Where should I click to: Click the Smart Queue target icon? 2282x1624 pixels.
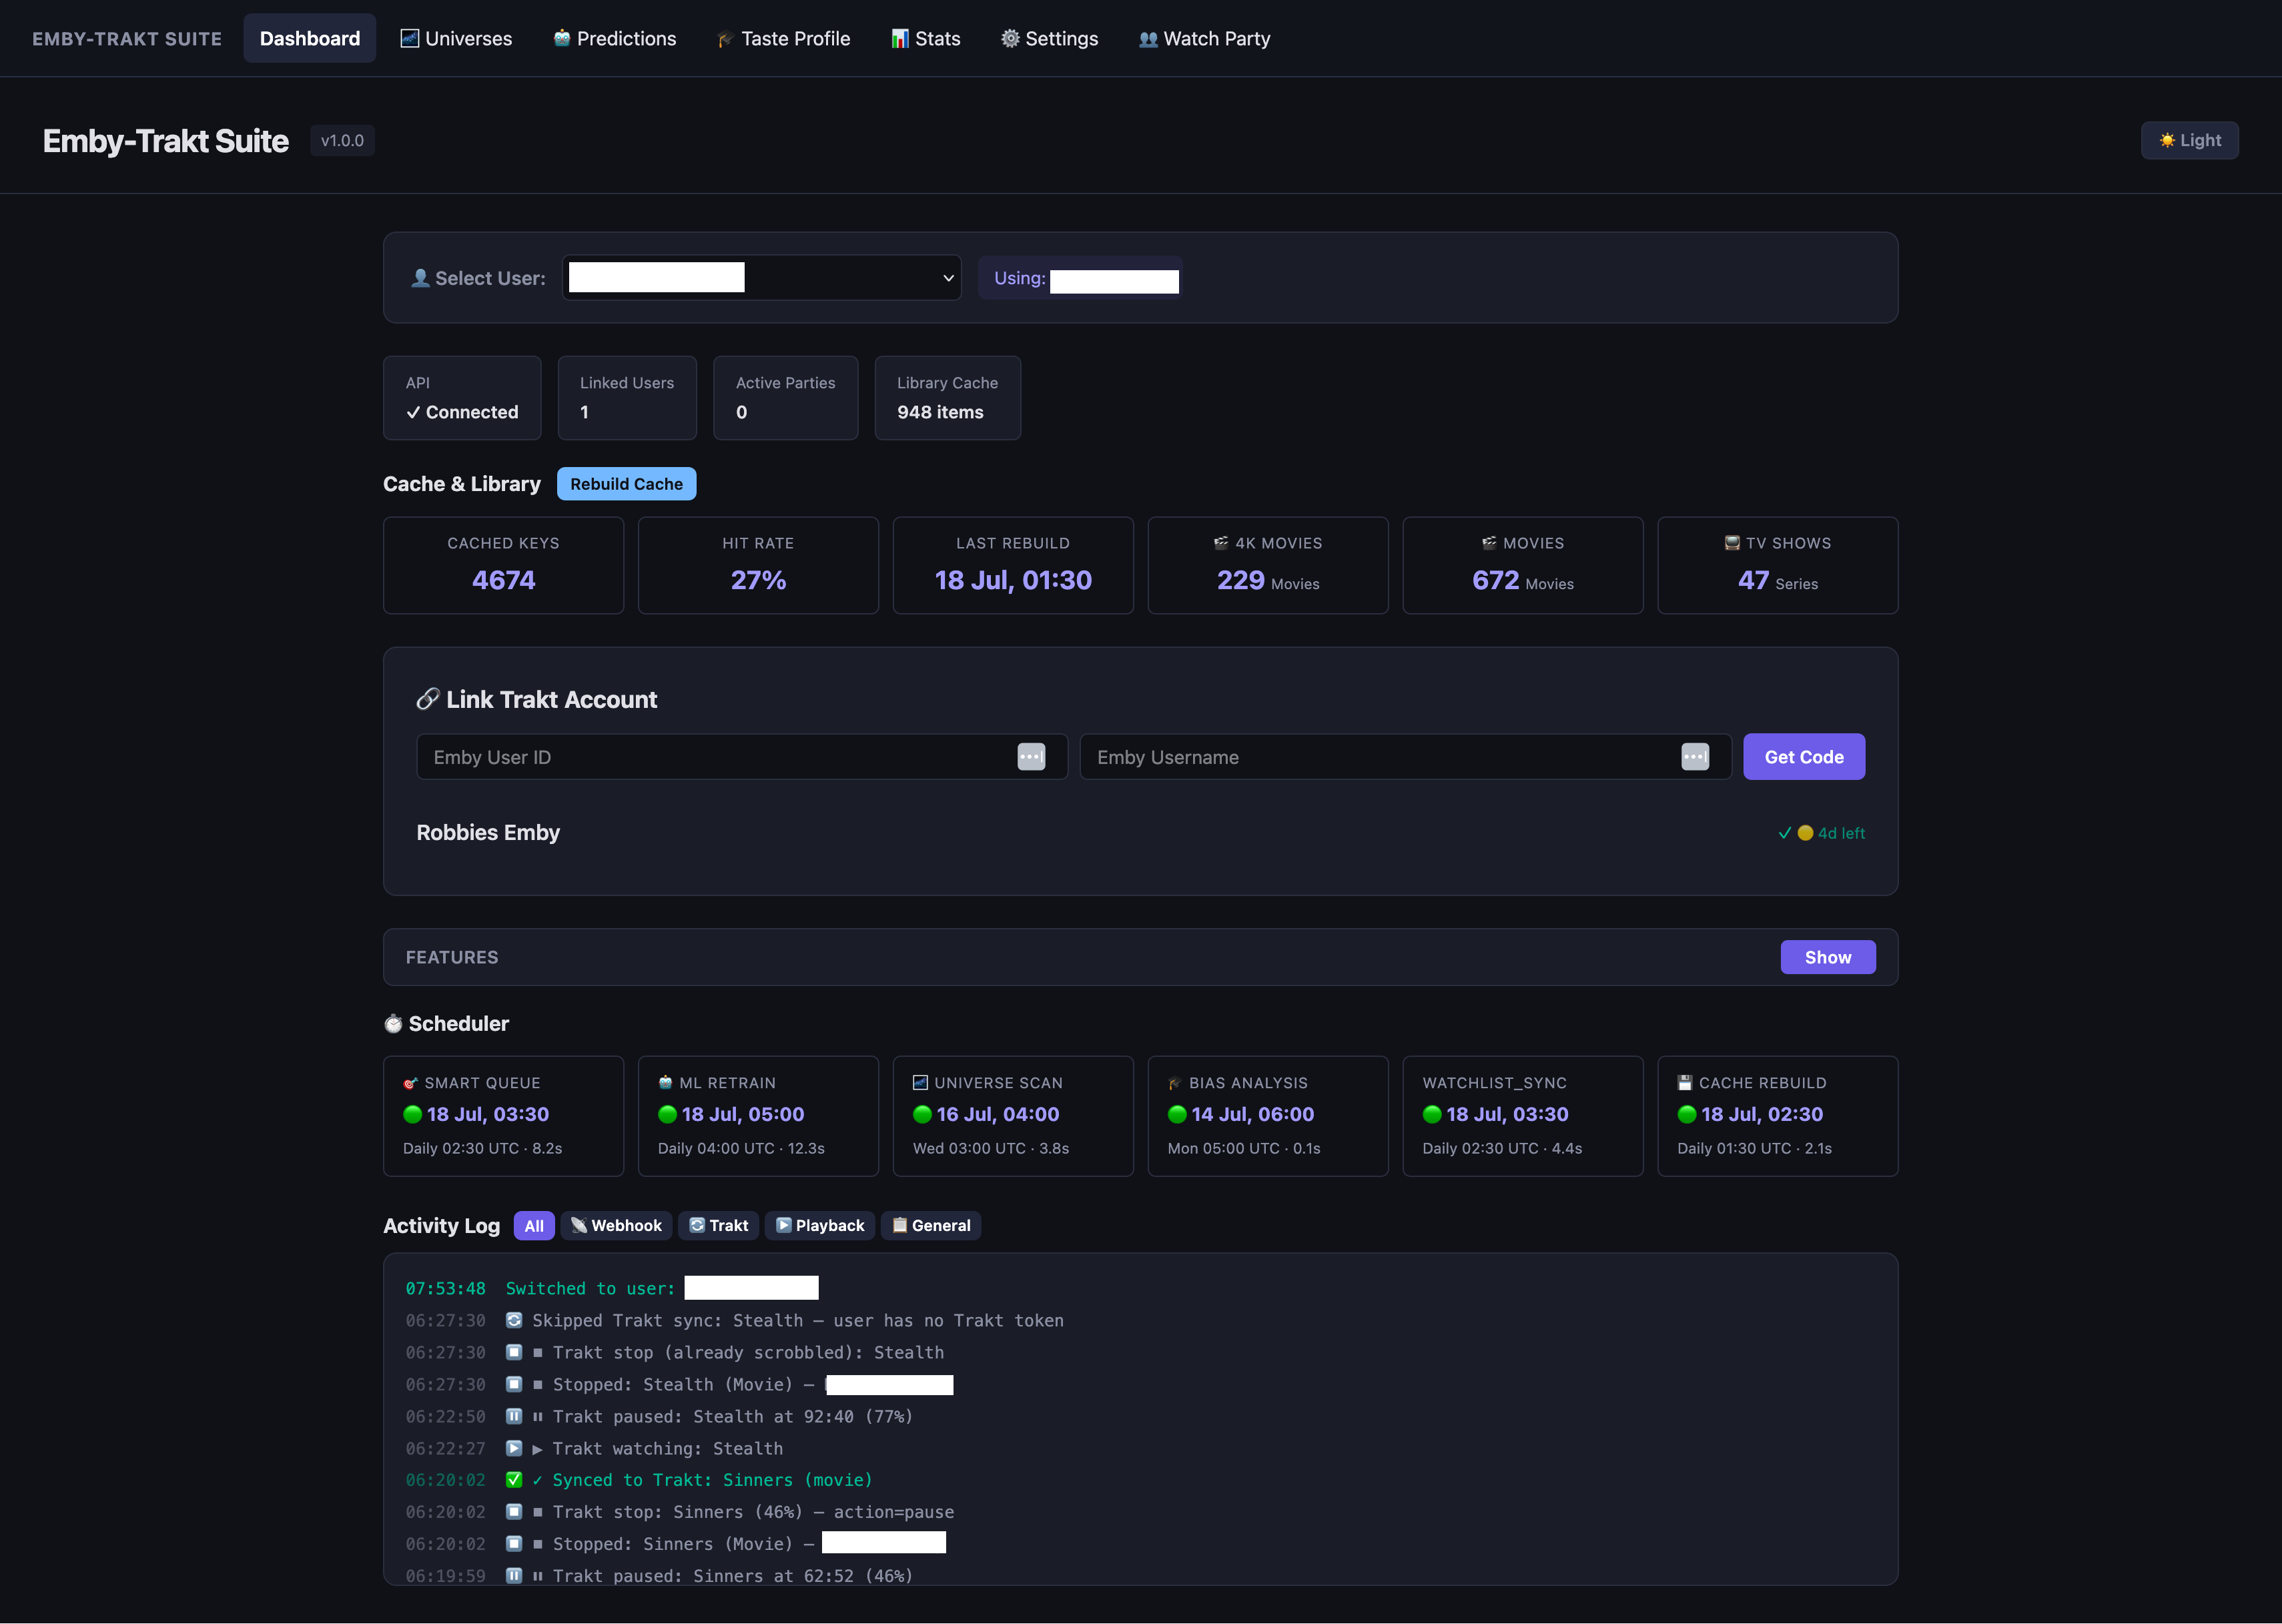tap(411, 1083)
